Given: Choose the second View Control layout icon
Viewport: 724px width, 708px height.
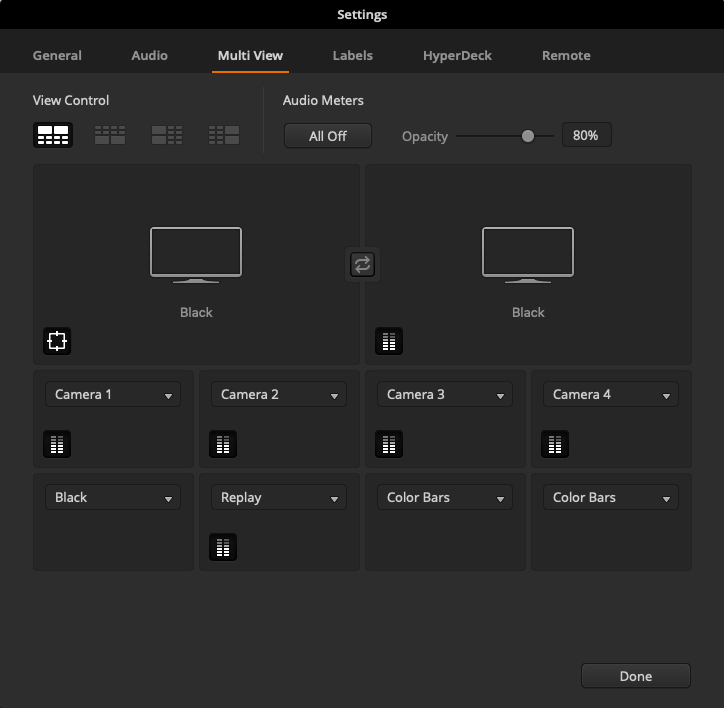Looking at the screenshot, I should click(x=110, y=135).
